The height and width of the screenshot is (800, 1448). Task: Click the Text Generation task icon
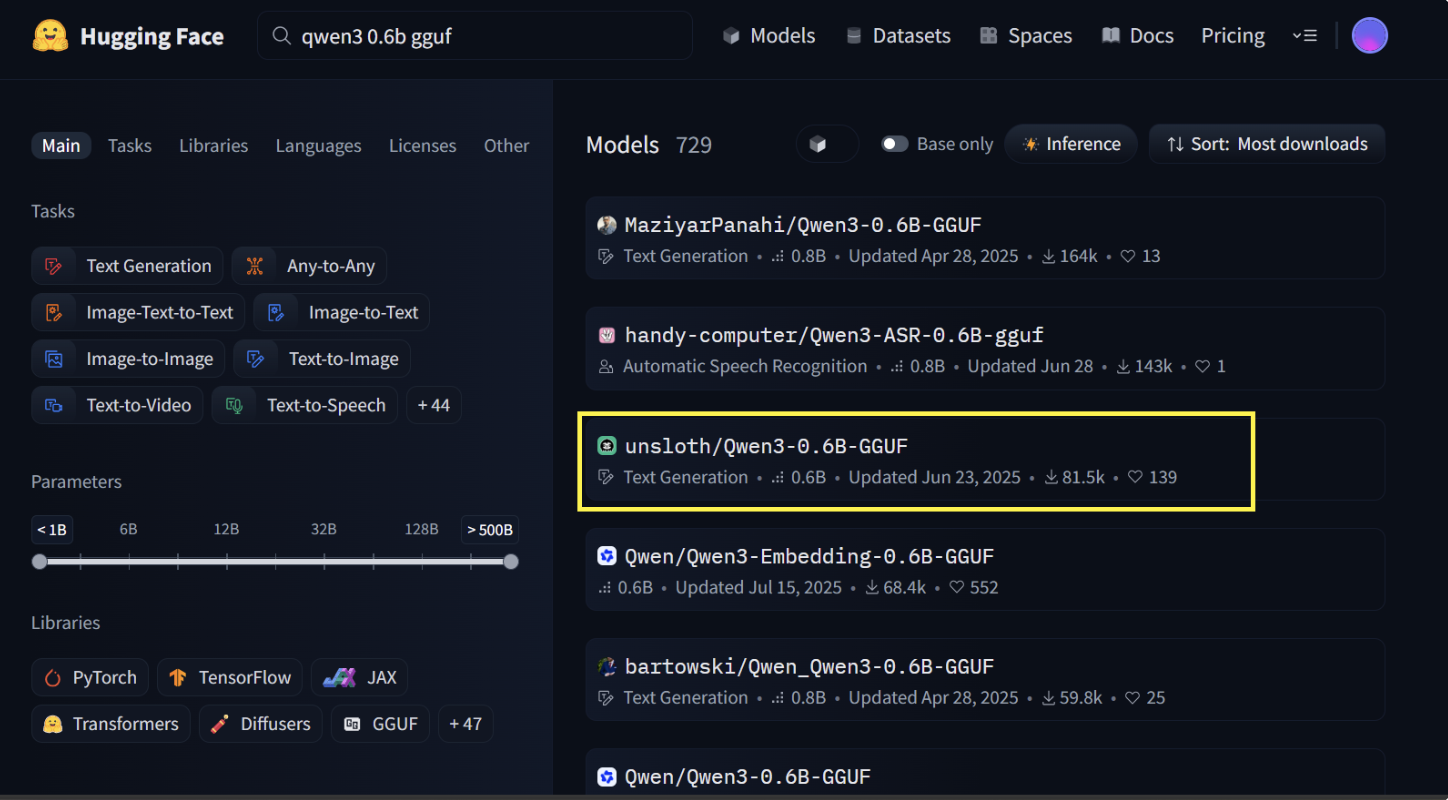[54, 266]
